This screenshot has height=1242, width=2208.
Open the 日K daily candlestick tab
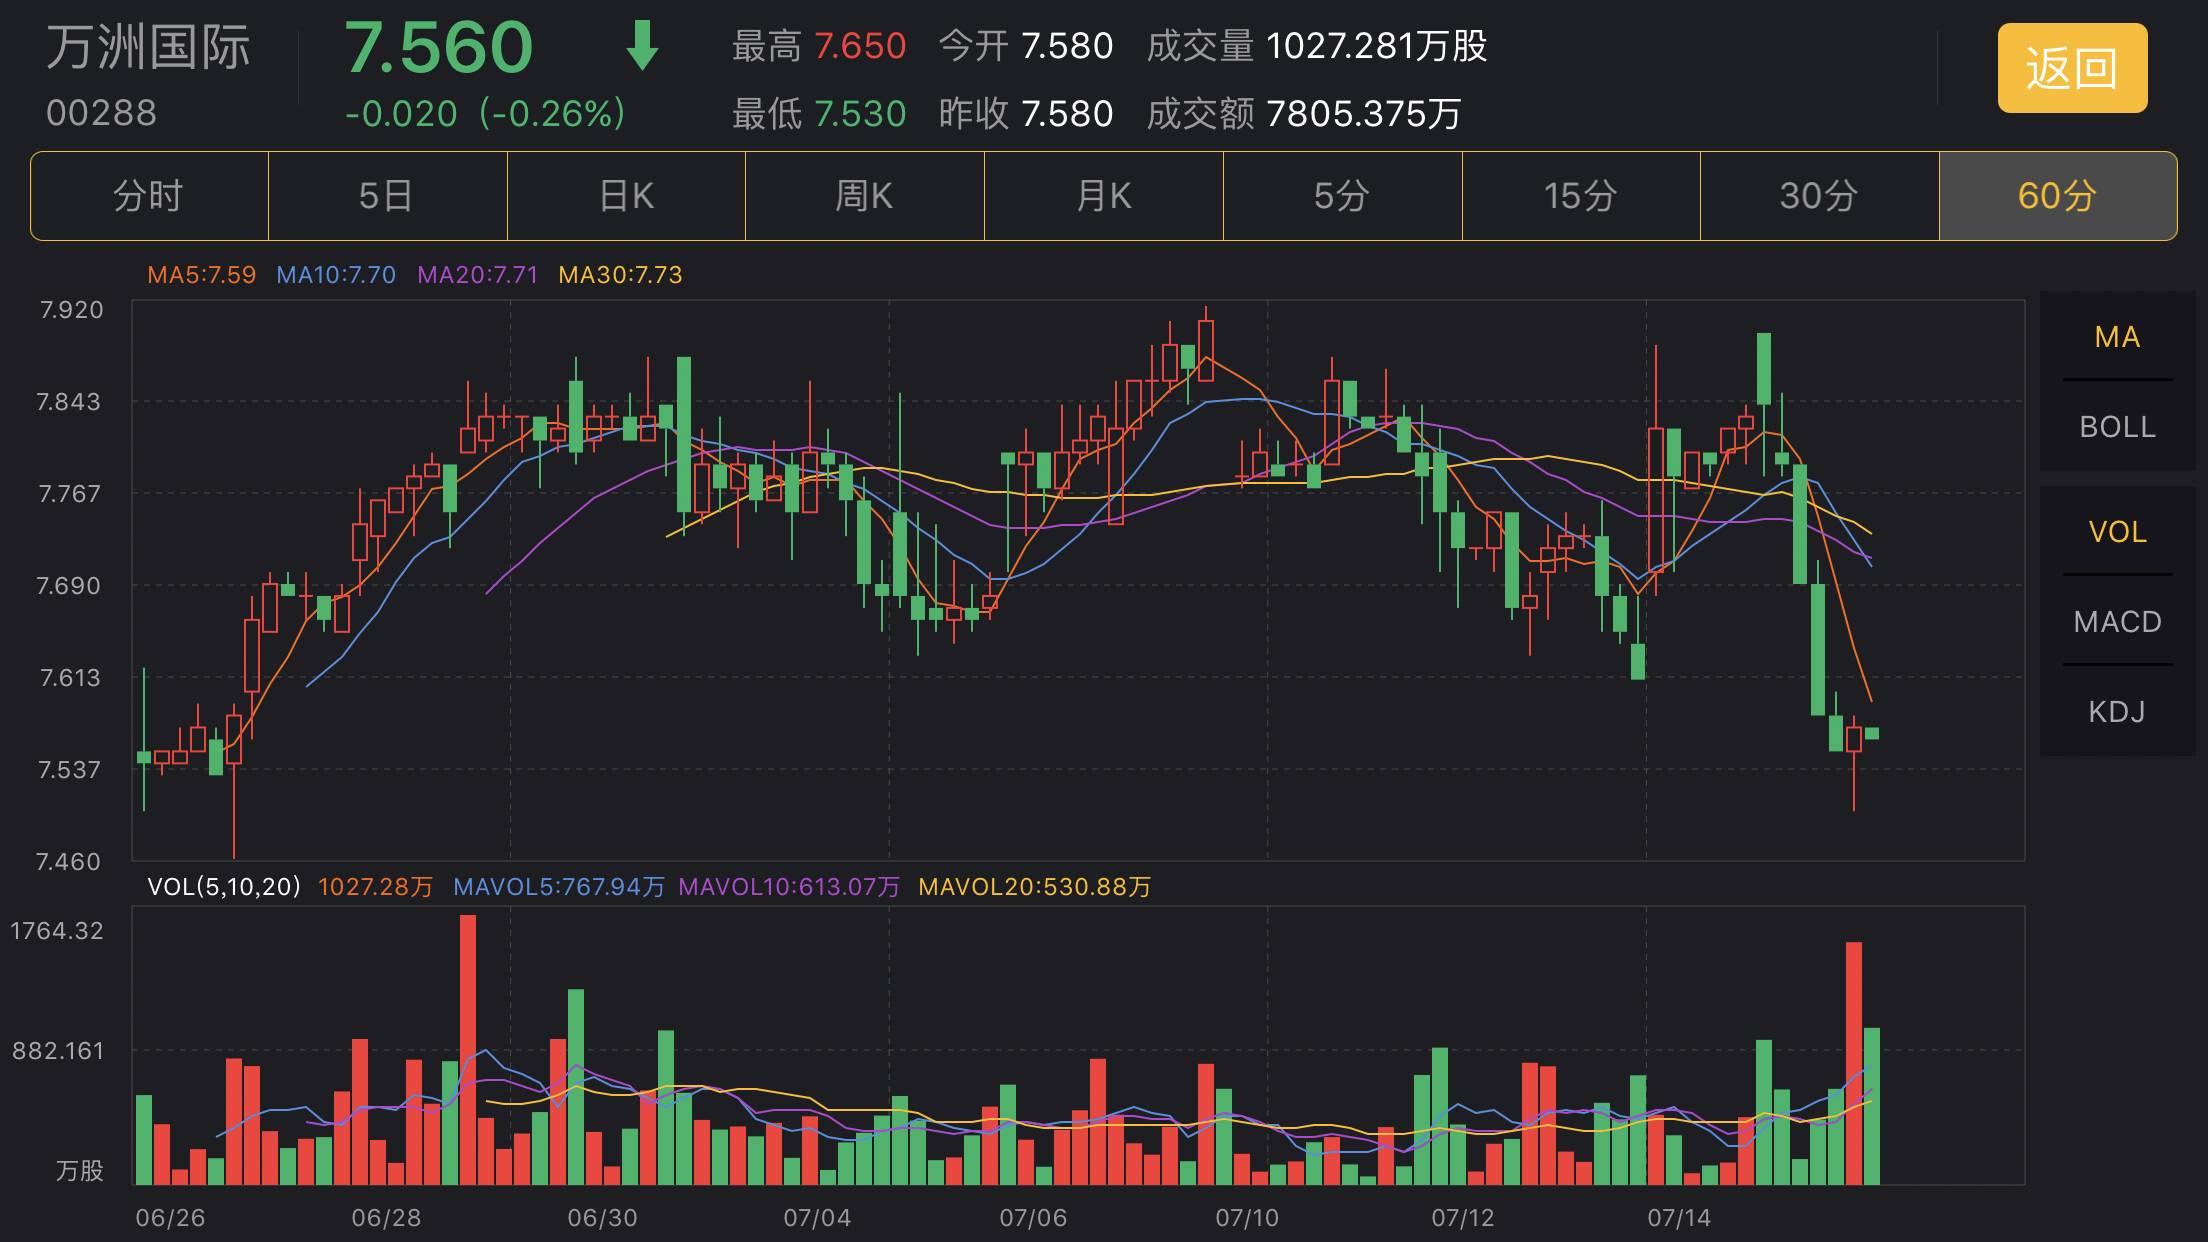coord(626,196)
